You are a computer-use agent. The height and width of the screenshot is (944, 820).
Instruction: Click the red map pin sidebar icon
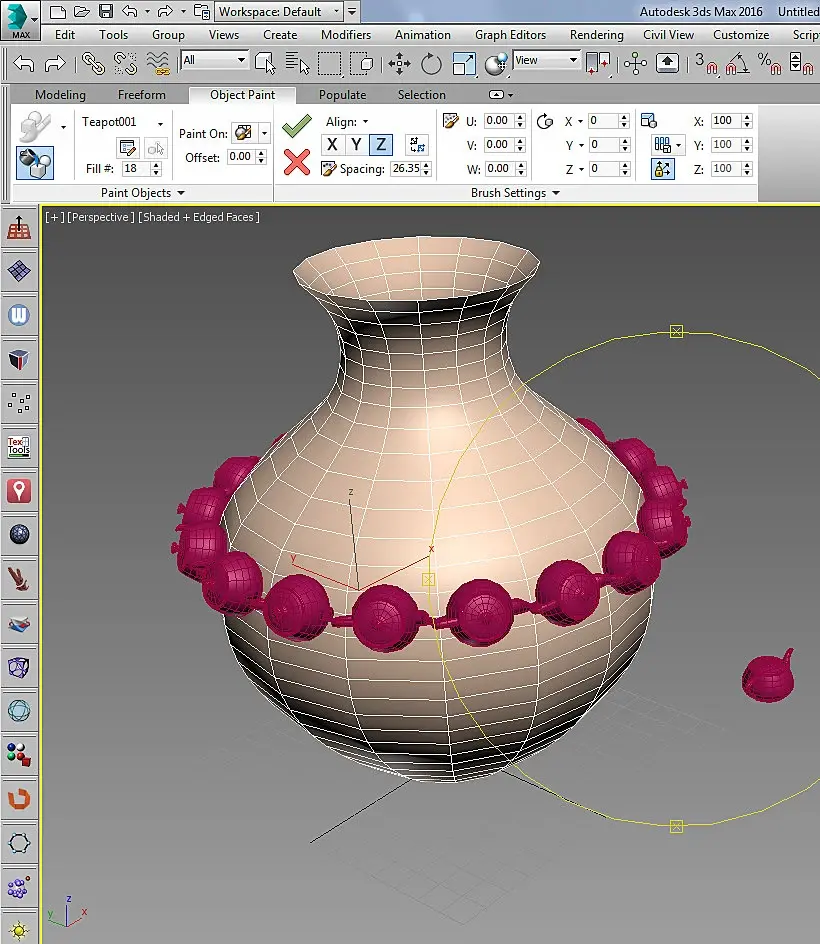coord(19,490)
